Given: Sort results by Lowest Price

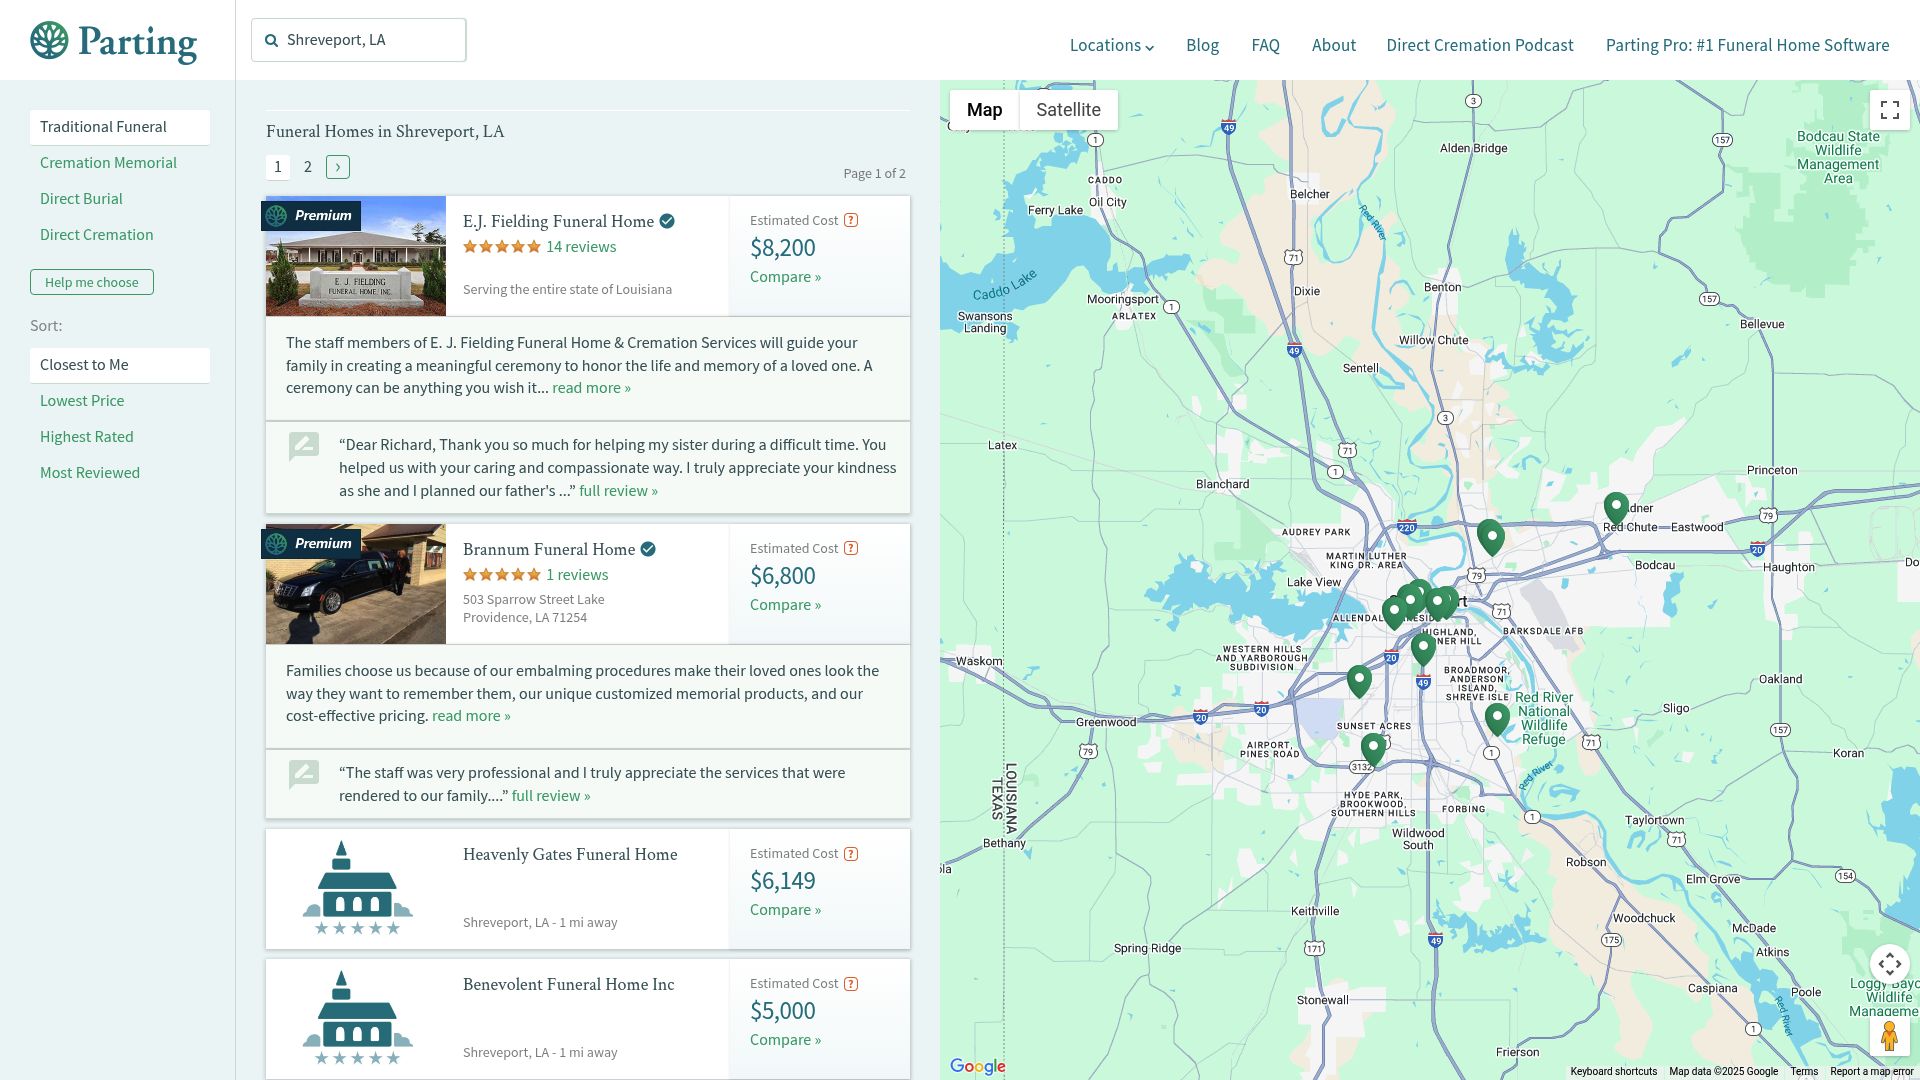Looking at the screenshot, I should coord(82,400).
